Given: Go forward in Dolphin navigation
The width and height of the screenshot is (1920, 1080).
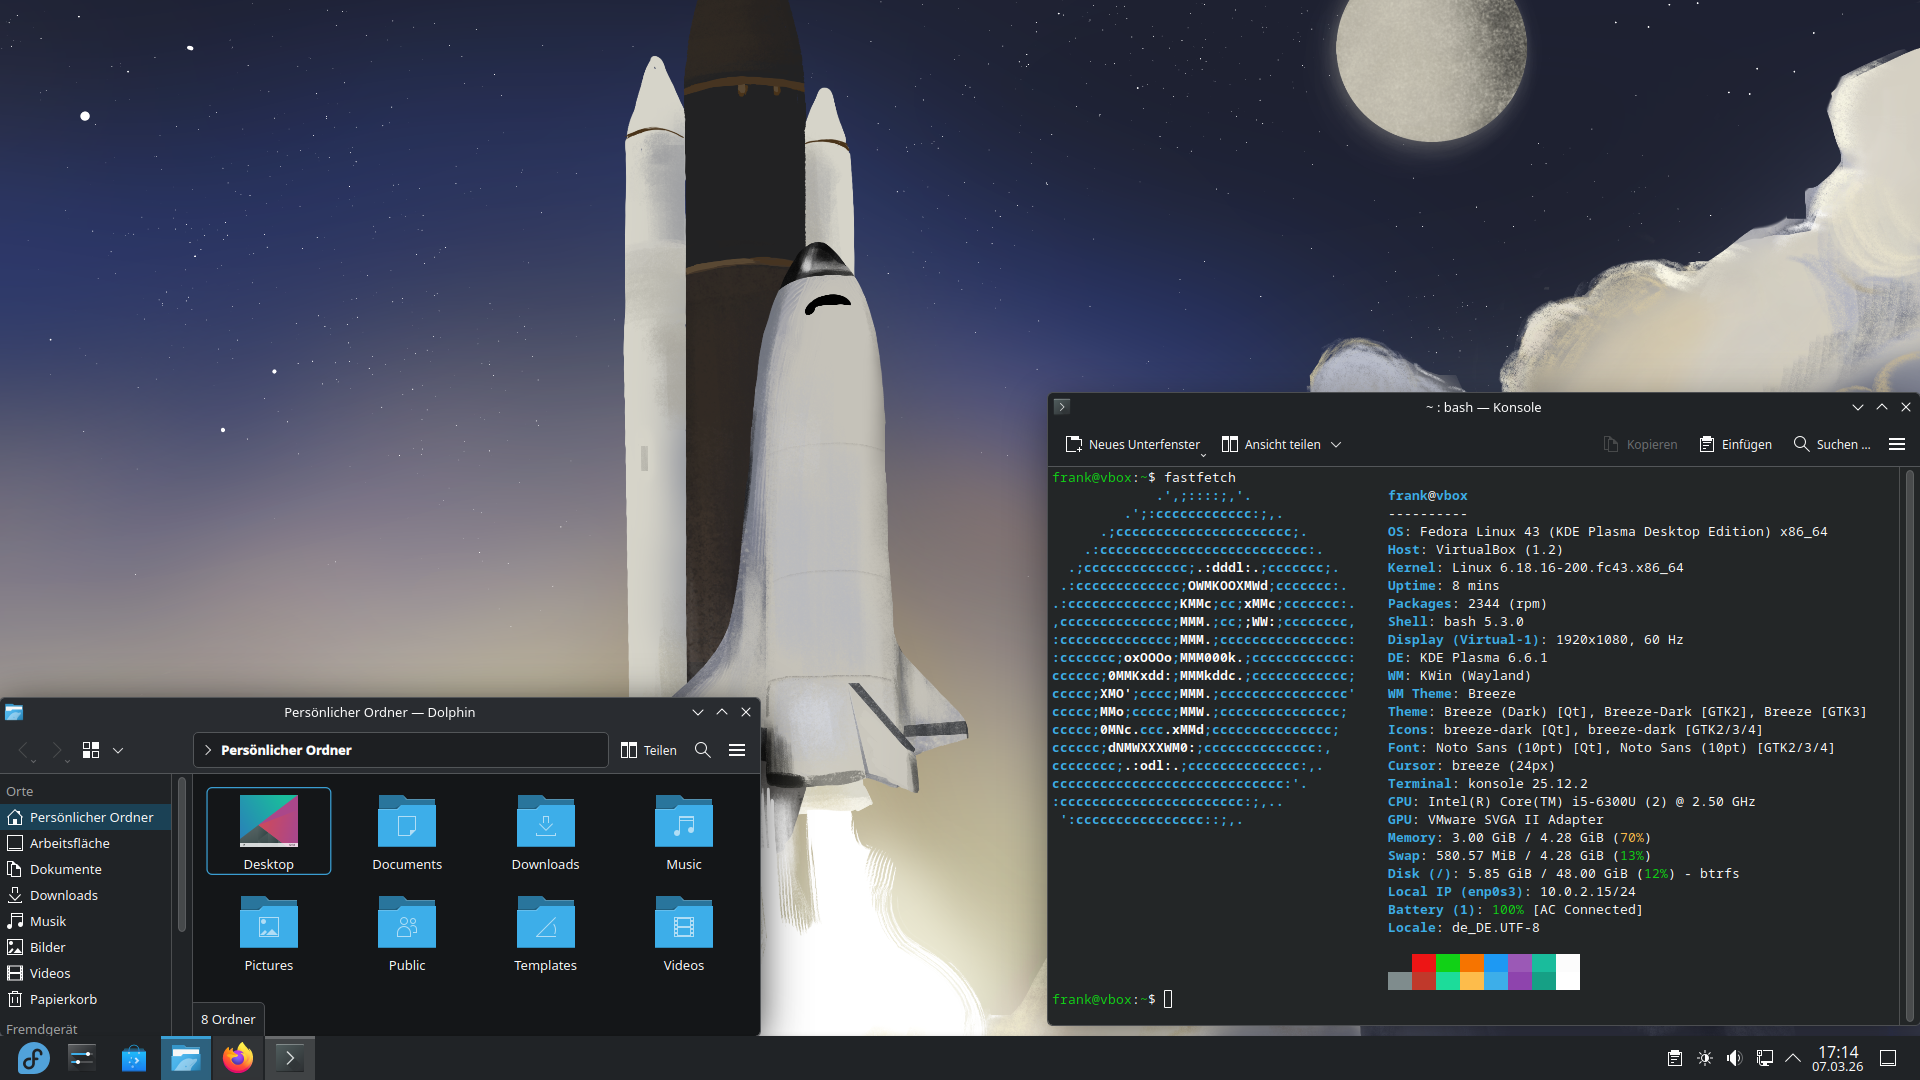Looking at the screenshot, I should pyautogui.click(x=57, y=750).
